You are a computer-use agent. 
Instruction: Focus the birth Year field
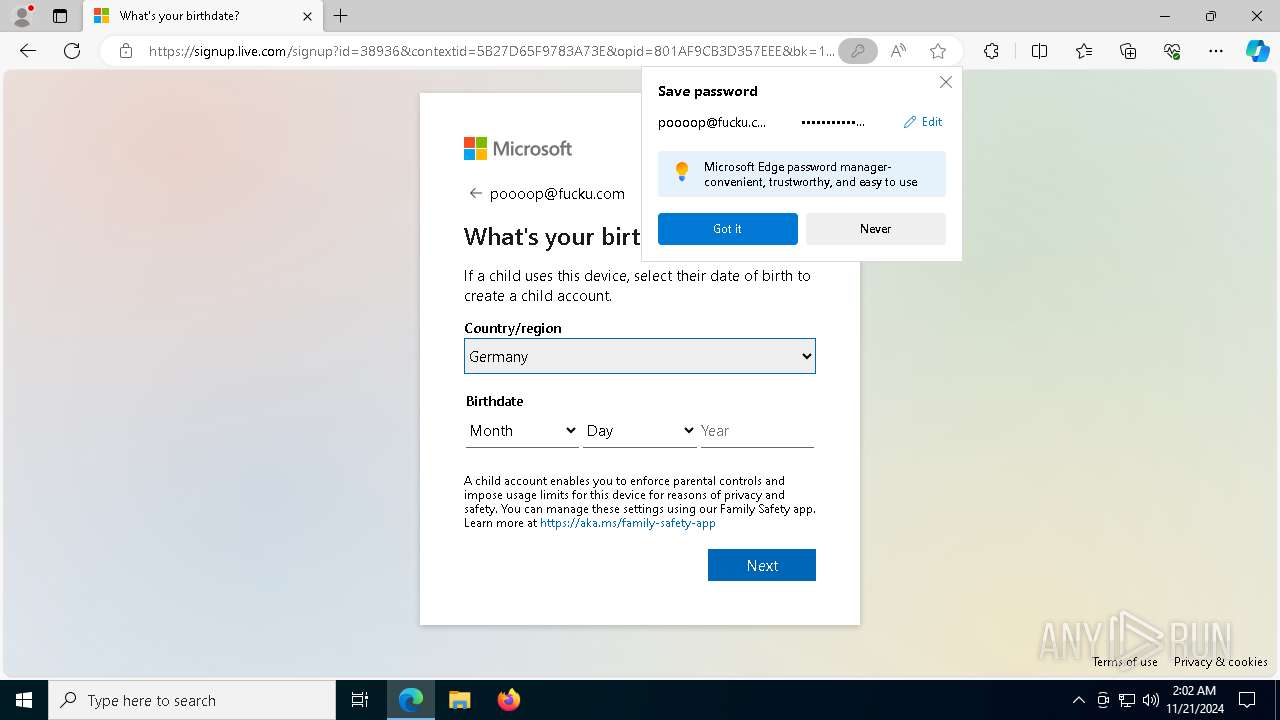757,431
